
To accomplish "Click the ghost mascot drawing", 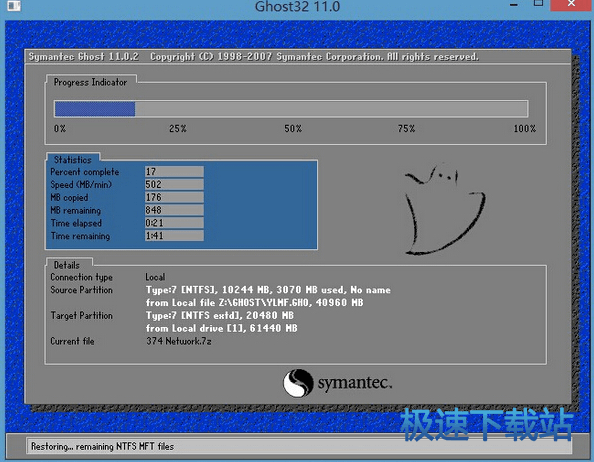I will click(445, 209).
